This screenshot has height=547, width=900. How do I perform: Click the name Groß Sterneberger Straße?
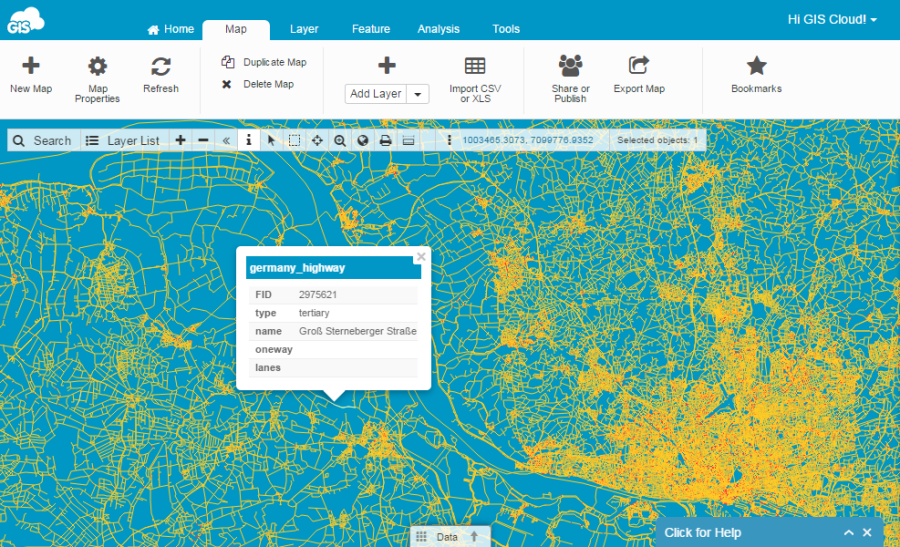[x=358, y=331]
